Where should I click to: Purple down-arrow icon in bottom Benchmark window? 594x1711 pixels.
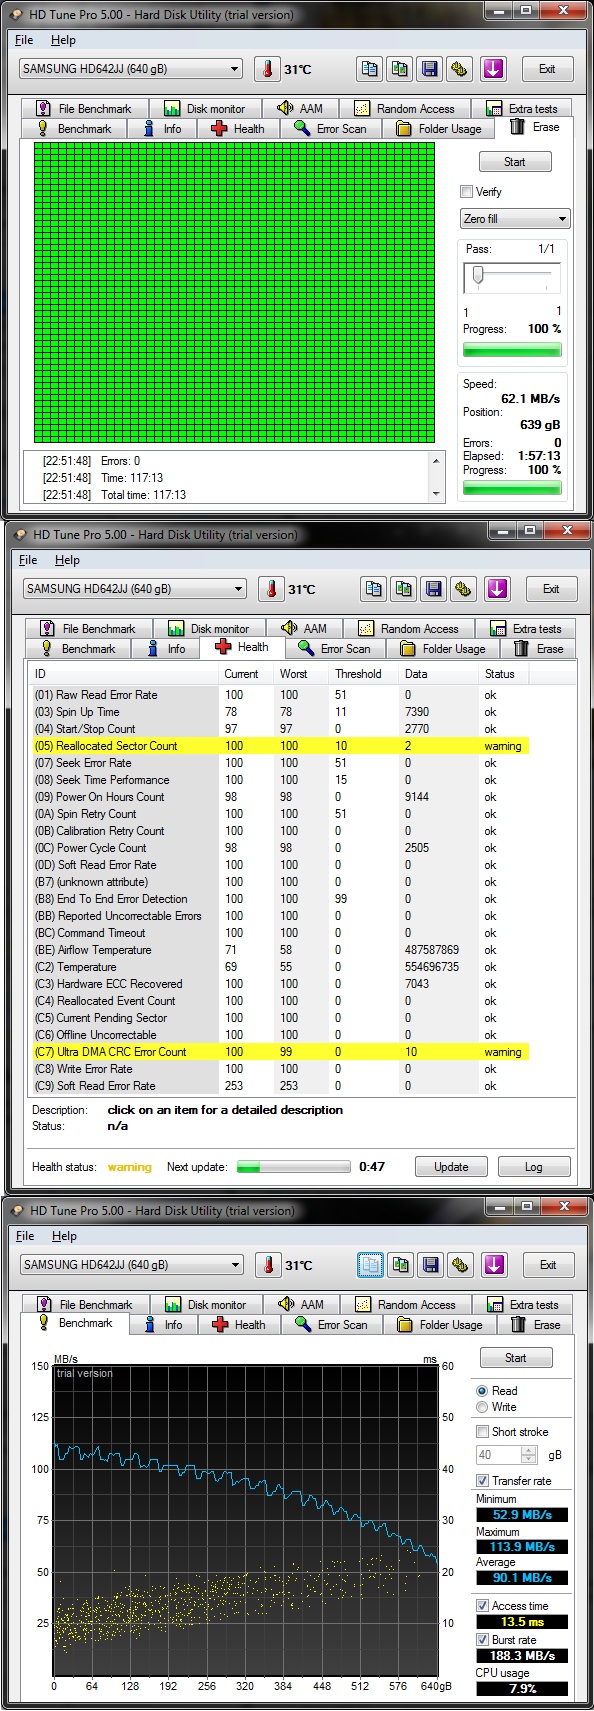point(494,1265)
